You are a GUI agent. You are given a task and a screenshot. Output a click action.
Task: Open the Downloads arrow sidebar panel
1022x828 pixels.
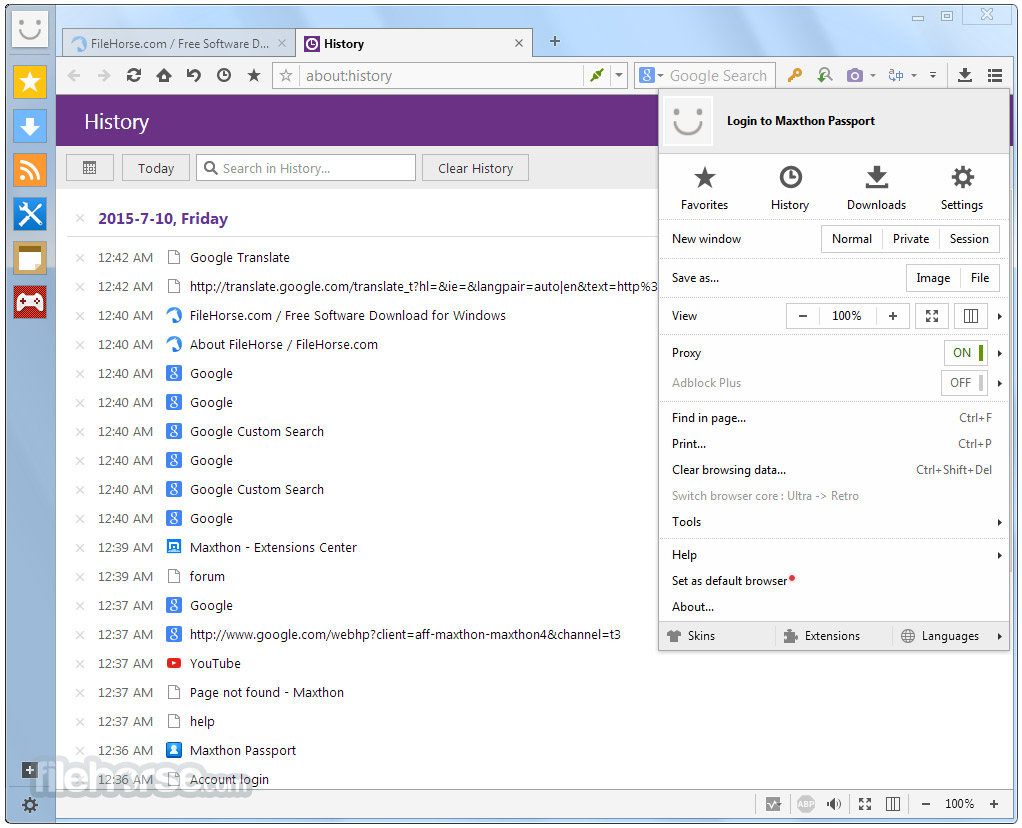pyautogui.click(x=30, y=126)
